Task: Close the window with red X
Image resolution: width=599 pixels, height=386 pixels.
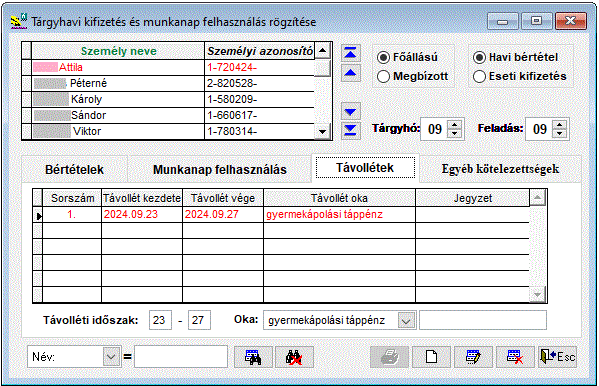Action: 570,21
